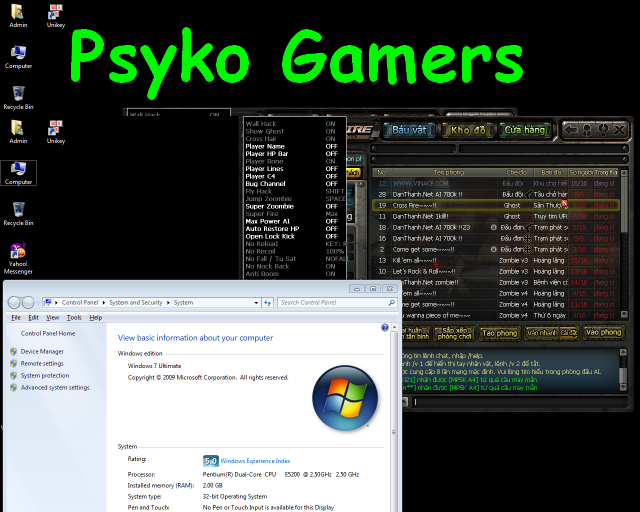Screen dimensions: 640x512
Task: Click the CrossFire chat log scrollbar
Action: 623,370
